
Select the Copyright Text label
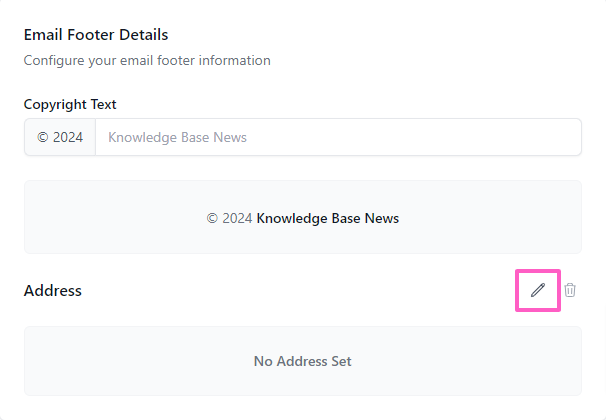coord(70,104)
